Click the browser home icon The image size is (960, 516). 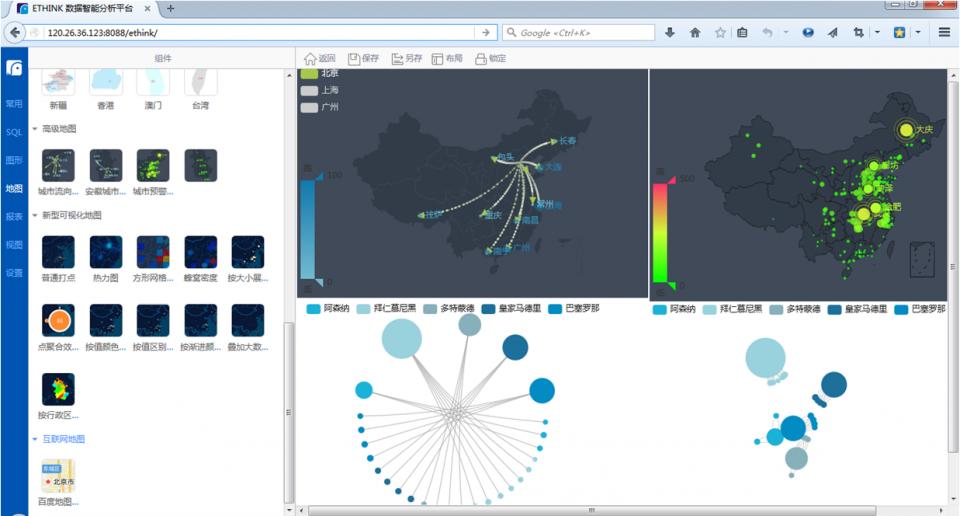(695, 32)
